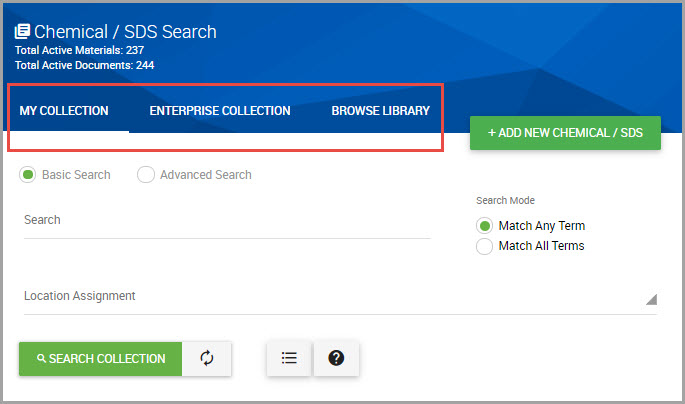Select the Advanced Search radio button
685x404 pixels.
pyautogui.click(x=145, y=175)
